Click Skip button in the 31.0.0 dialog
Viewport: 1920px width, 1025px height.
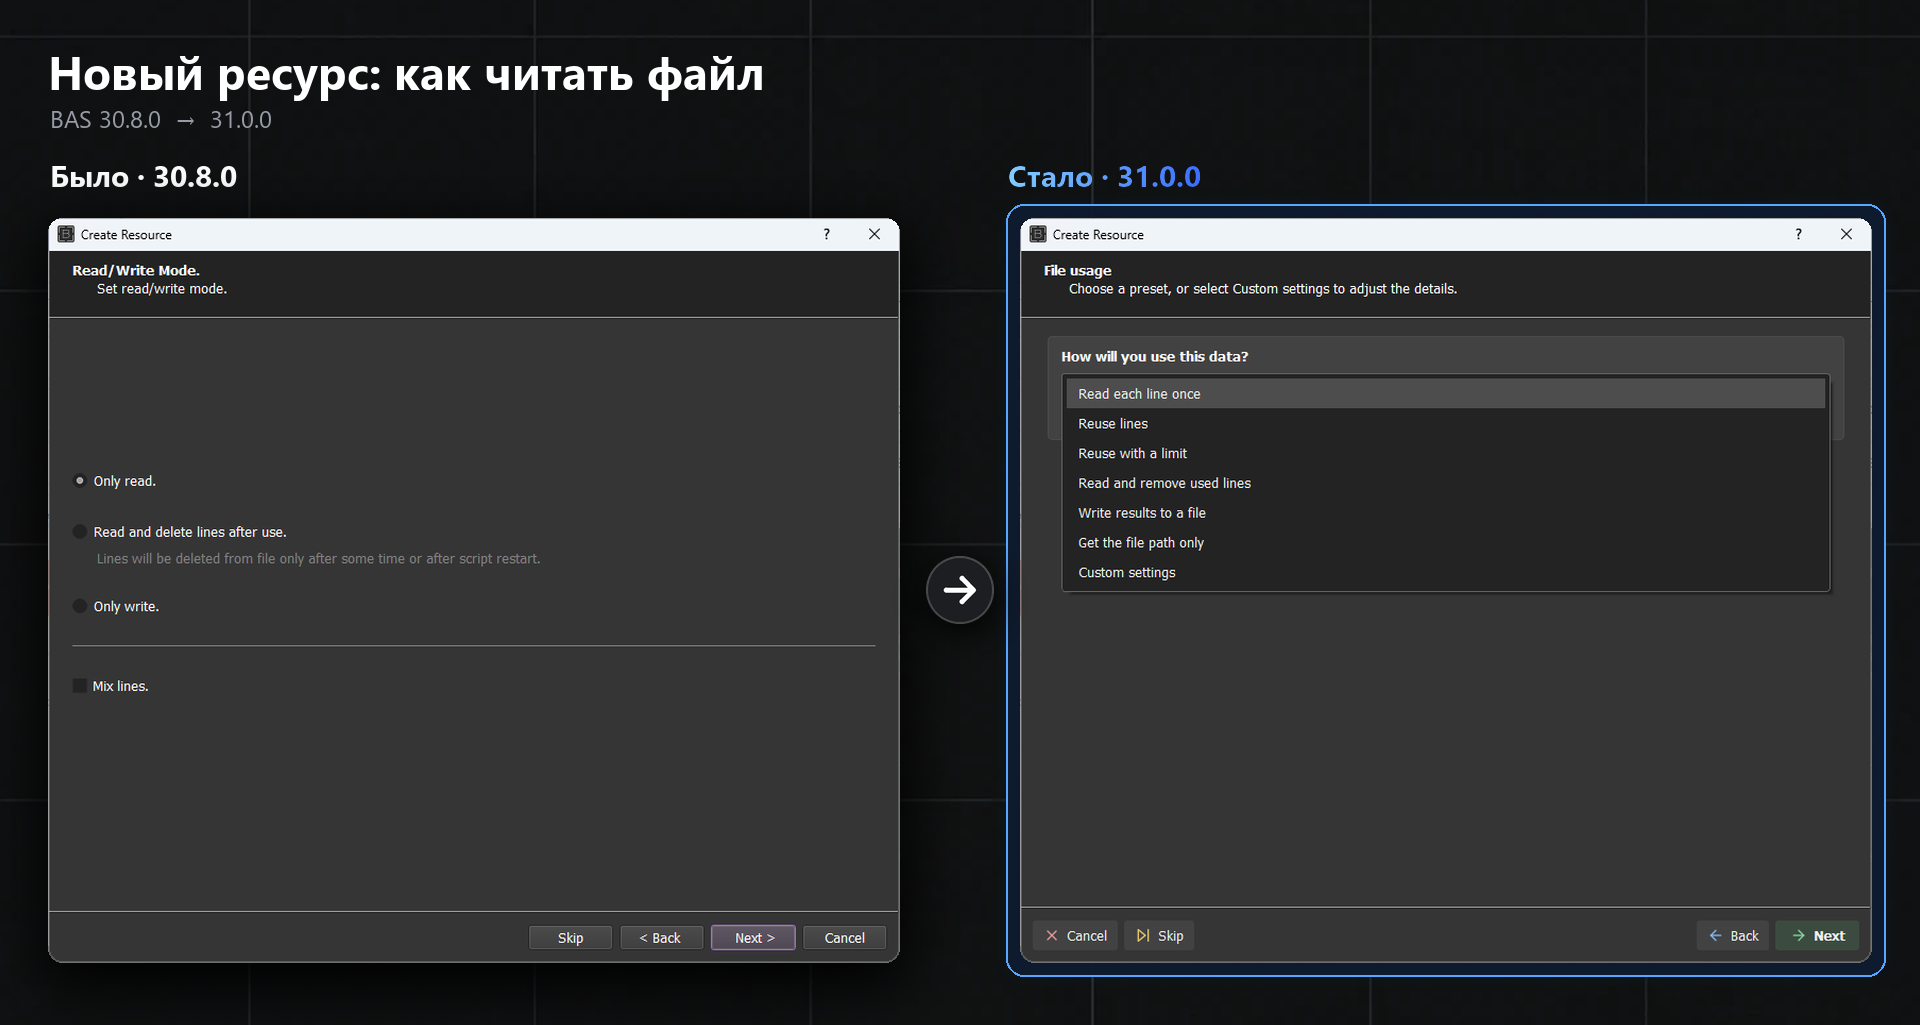[1160, 936]
